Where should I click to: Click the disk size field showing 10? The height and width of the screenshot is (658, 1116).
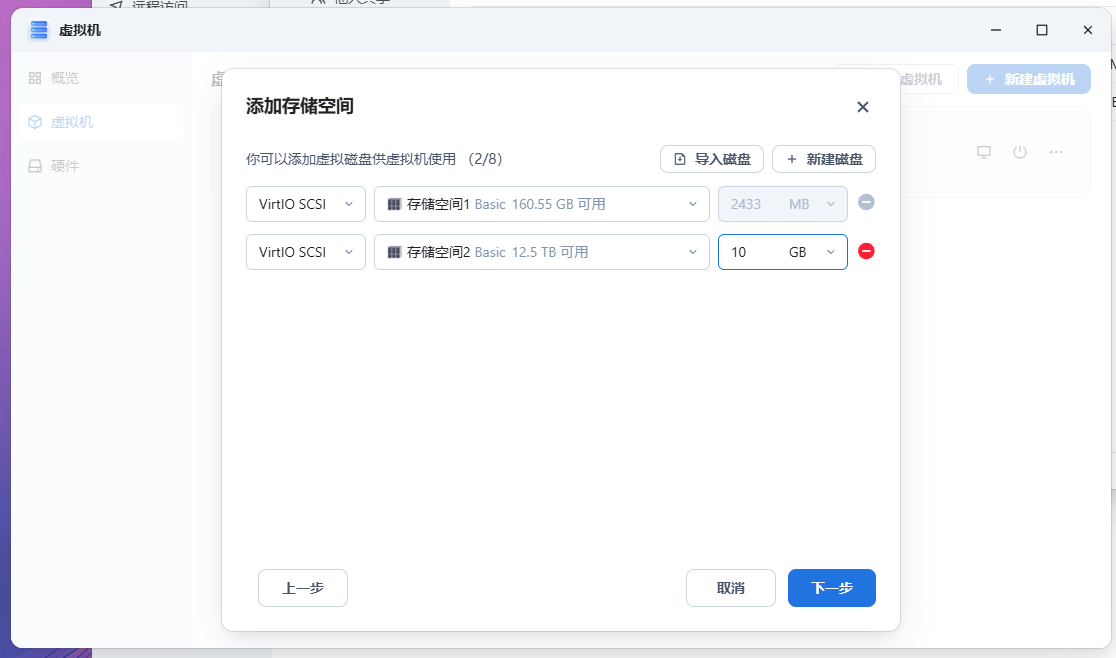click(750, 252)
